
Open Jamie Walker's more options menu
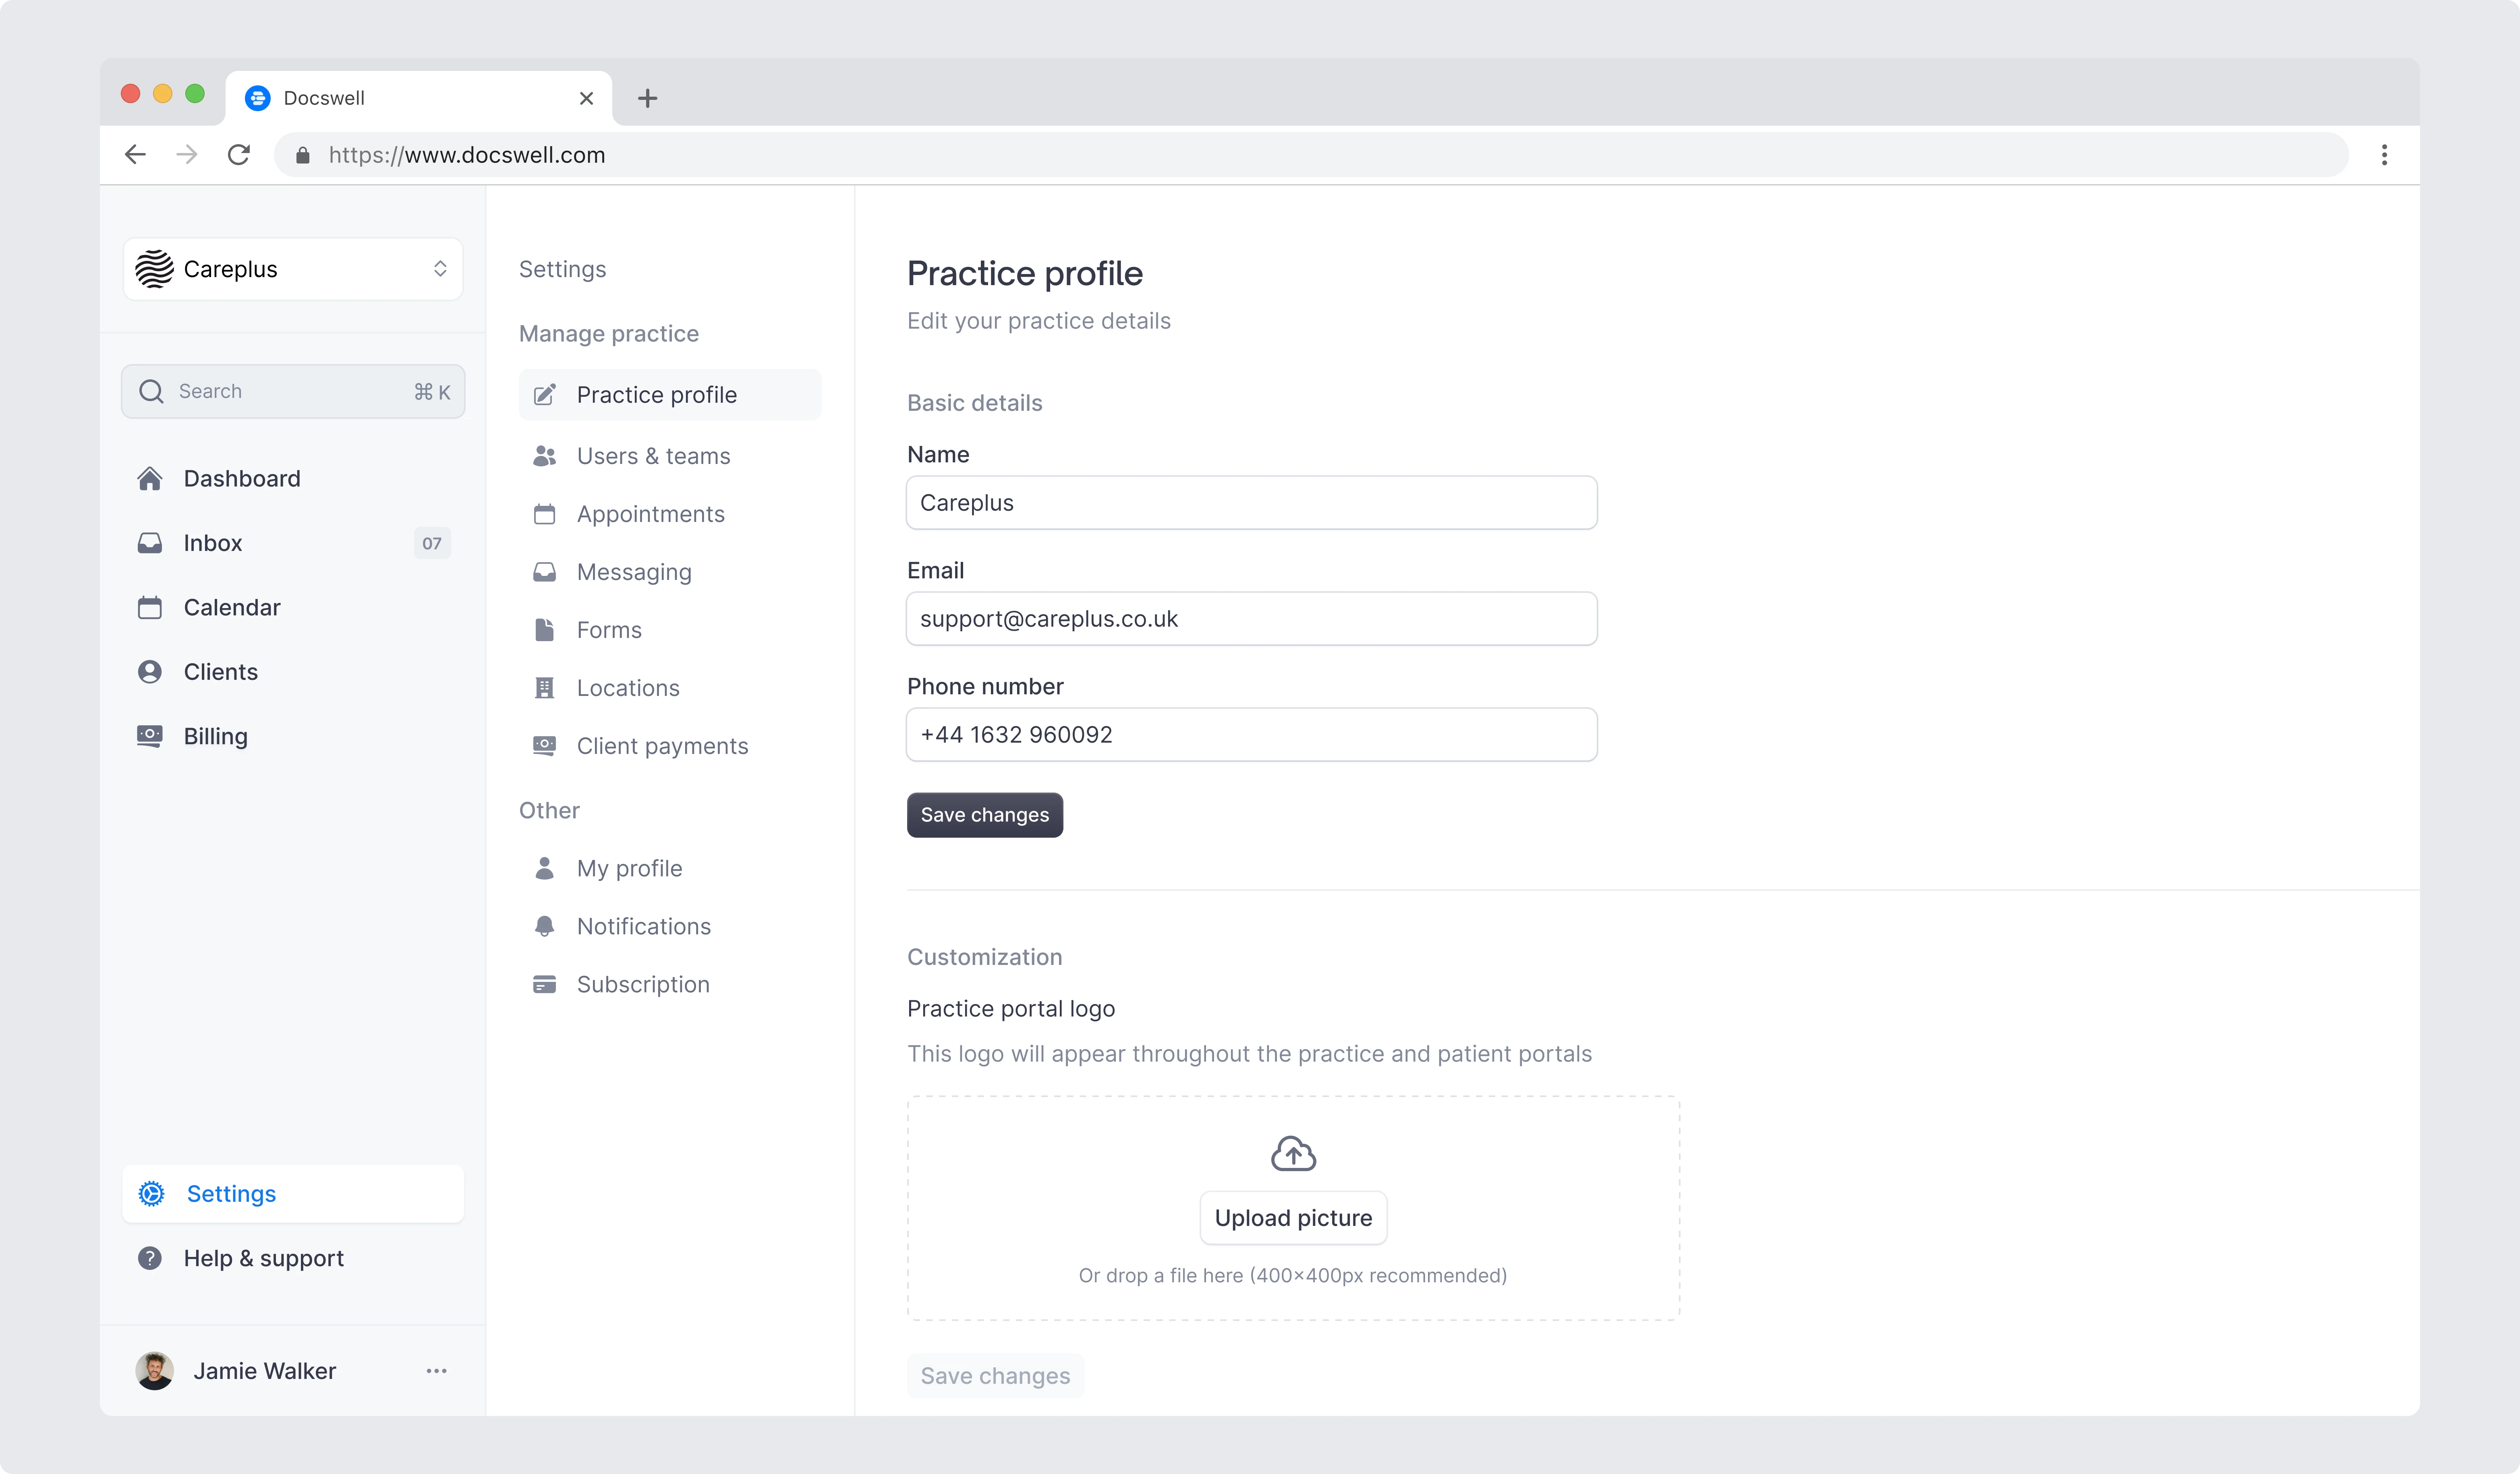pos(436,1371)
